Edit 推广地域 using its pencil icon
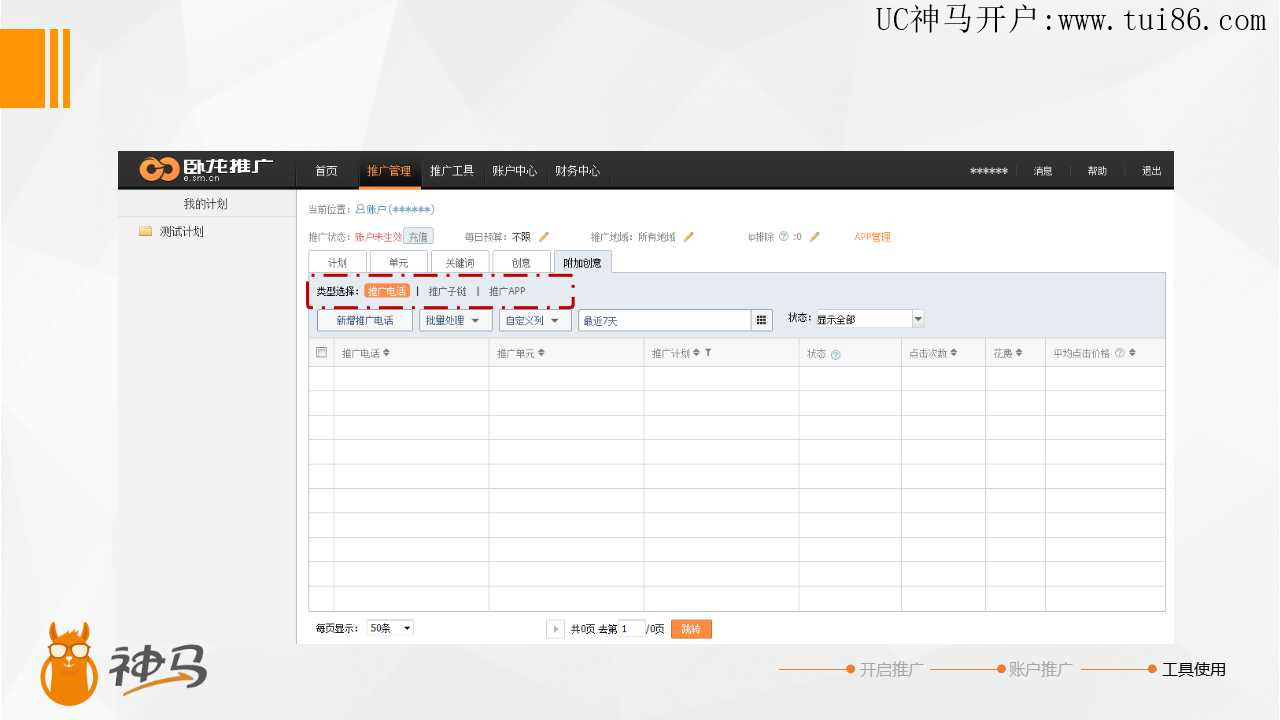 click(x=689, y=237)
